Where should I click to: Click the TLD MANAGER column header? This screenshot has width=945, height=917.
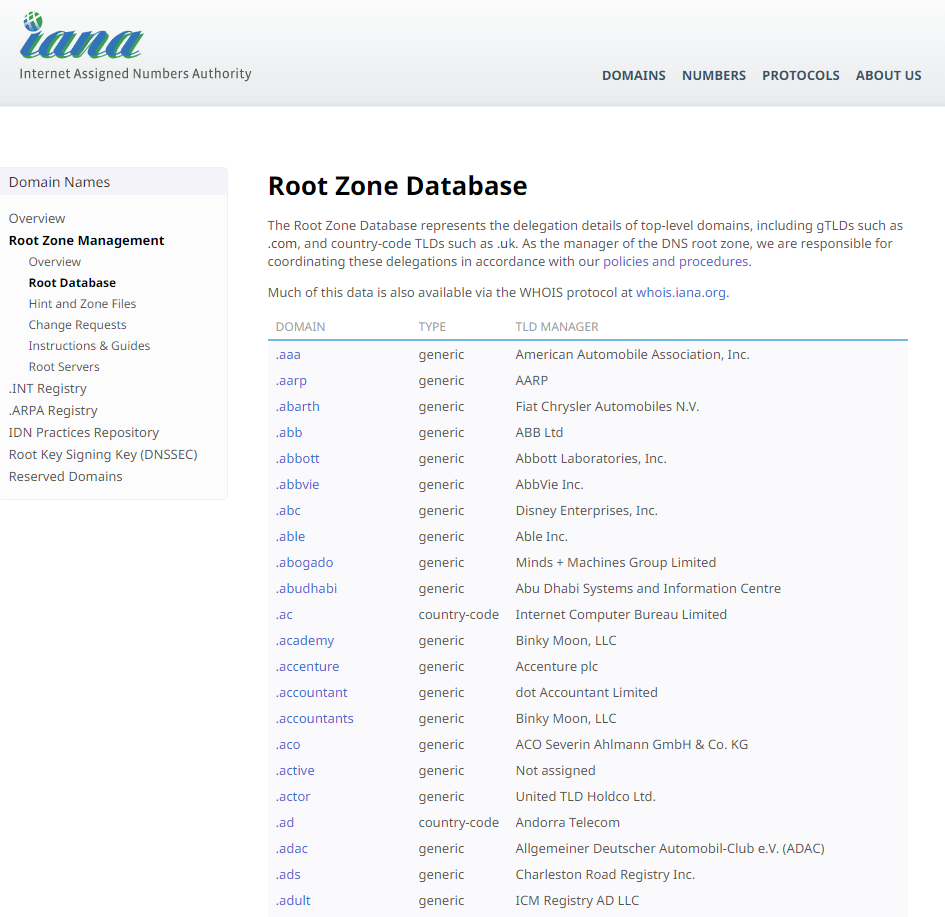(557, 327)
